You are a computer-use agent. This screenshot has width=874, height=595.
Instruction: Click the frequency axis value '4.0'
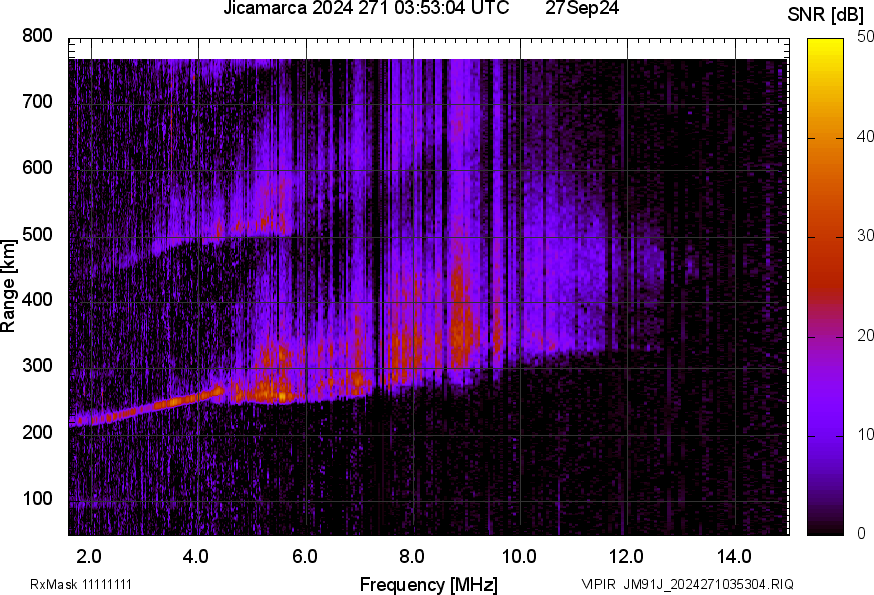(196, 557)
